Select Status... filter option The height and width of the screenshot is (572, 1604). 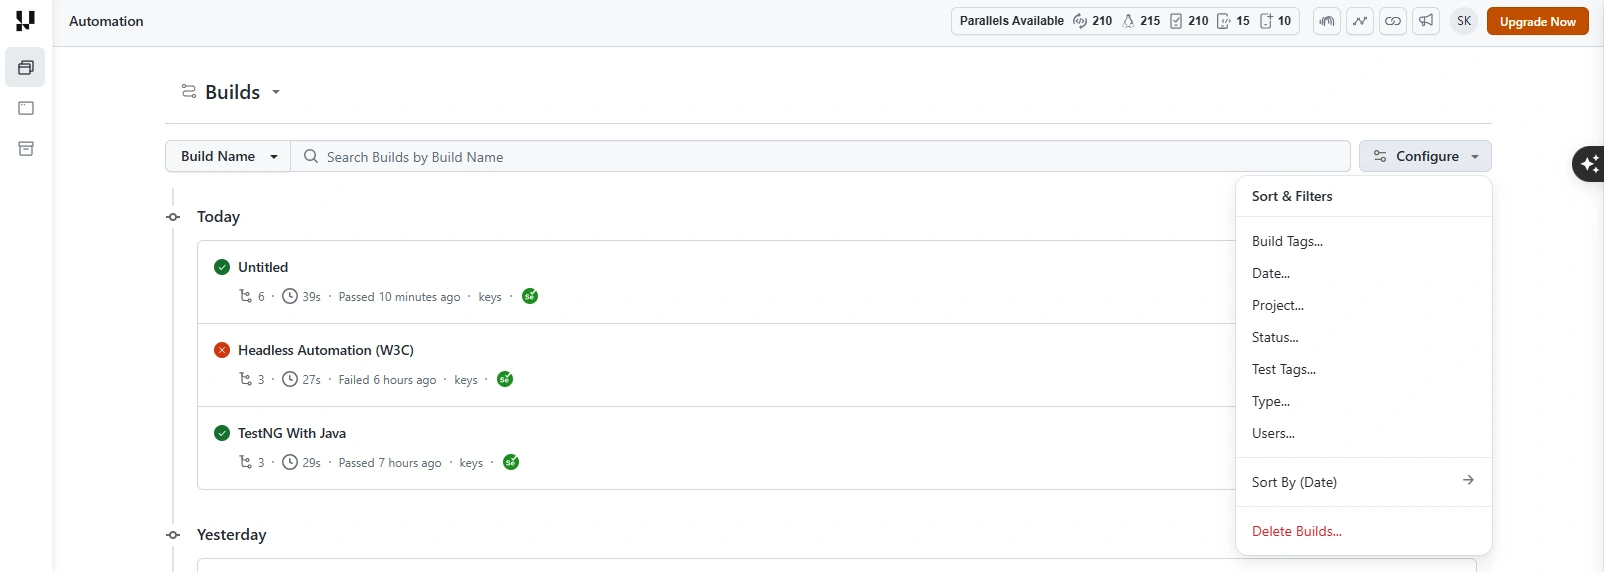(1364, 337)
